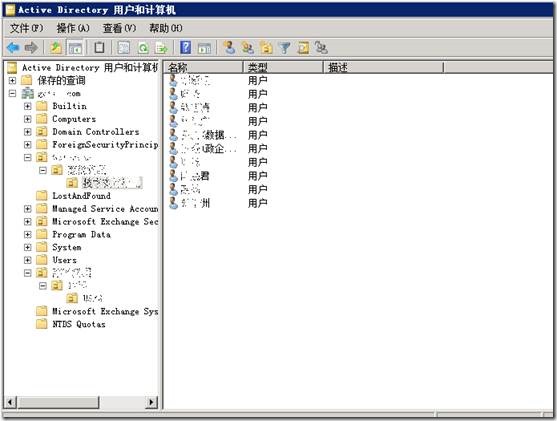Open the 帮助(H) menu
The height and width of the screenshot is (421, 557).
pyautogui.click(x=166, y=28)
